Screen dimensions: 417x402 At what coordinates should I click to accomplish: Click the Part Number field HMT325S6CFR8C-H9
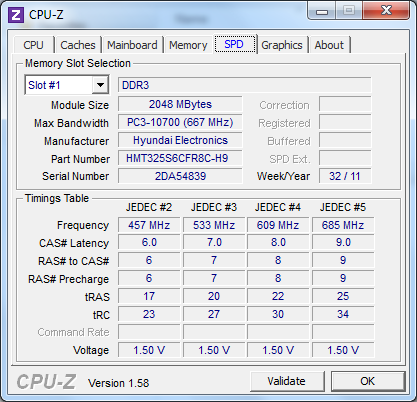coord(180,158)
